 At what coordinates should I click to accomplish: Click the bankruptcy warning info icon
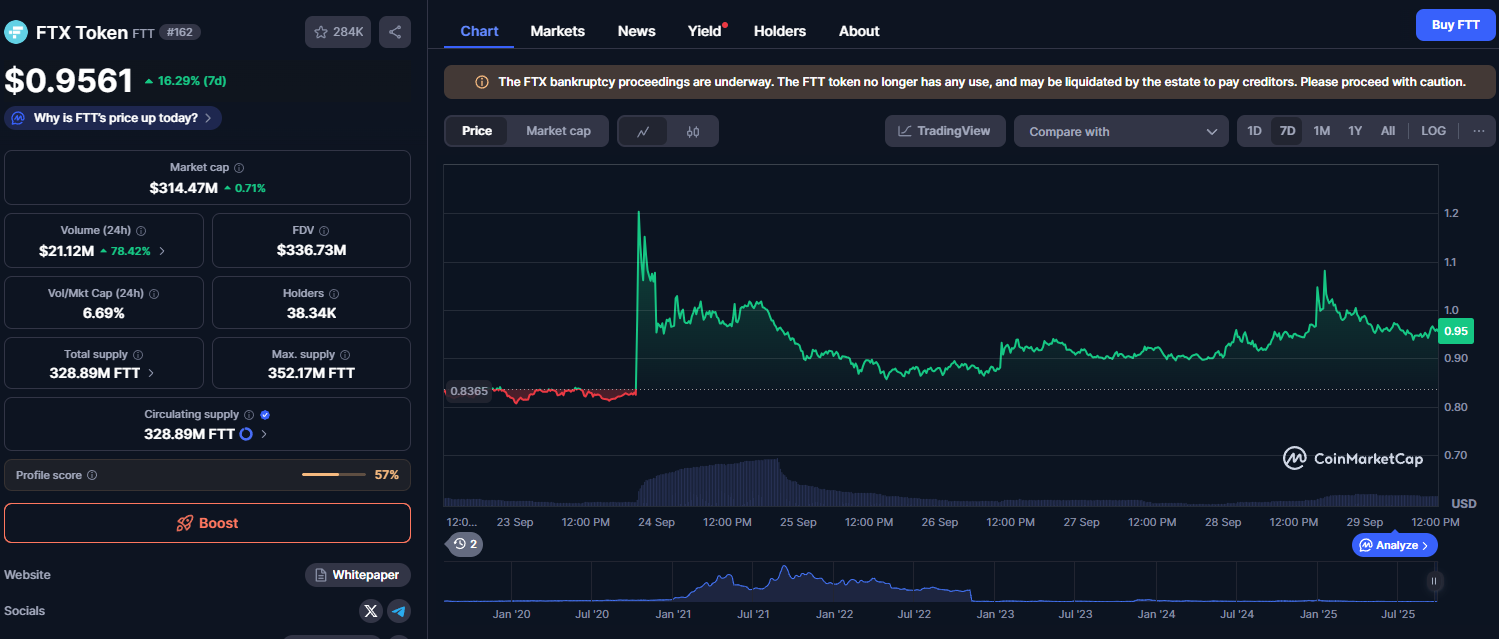coord(482,82)
